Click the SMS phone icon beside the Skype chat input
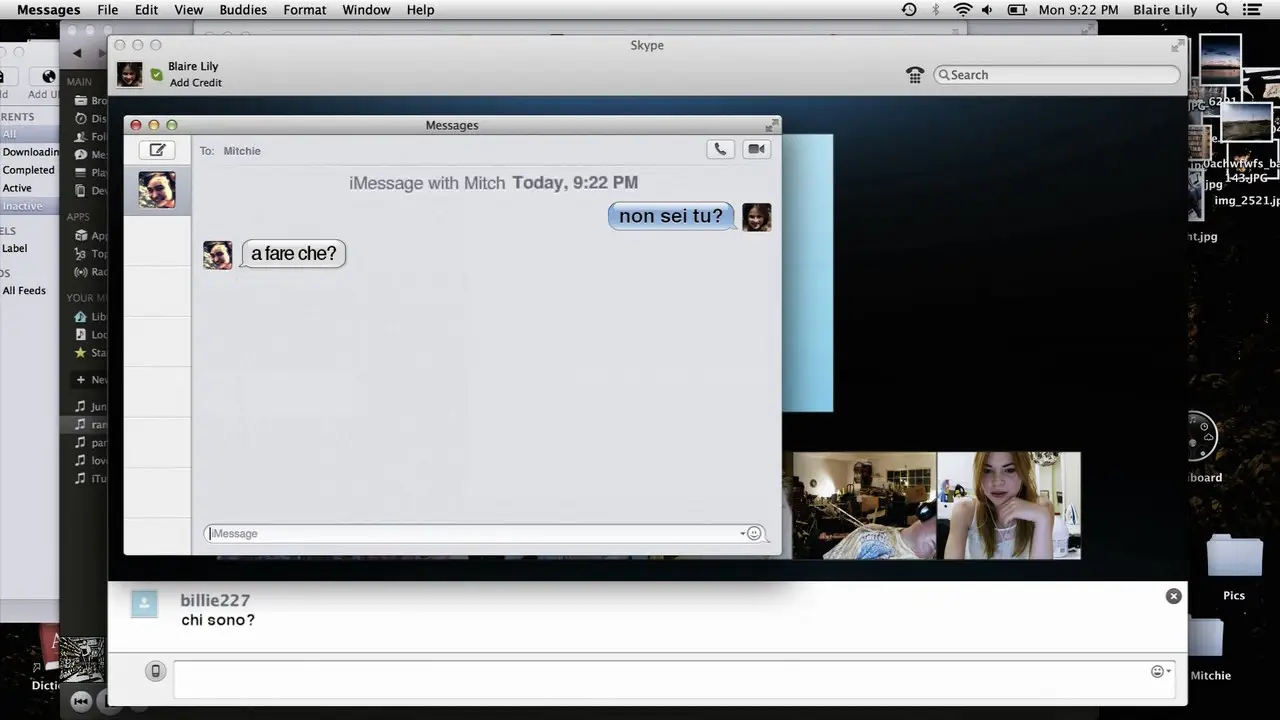Viewport: 1280px width, 720px height. click(155, 671)
